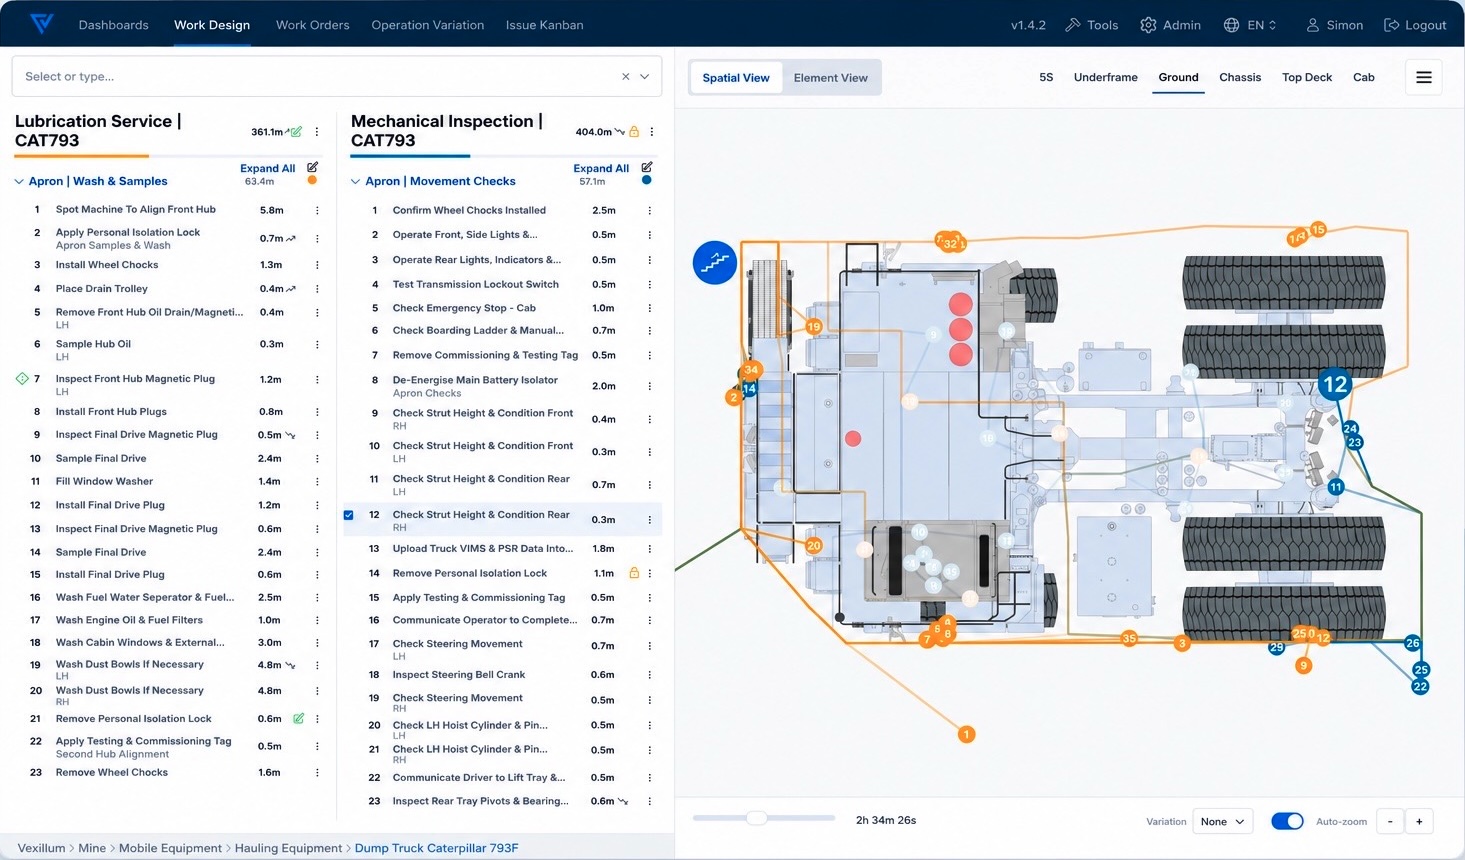Switch to Spatial View
Image resolution: width=1465 pixels, height=860 pixels.
[736, 78]
